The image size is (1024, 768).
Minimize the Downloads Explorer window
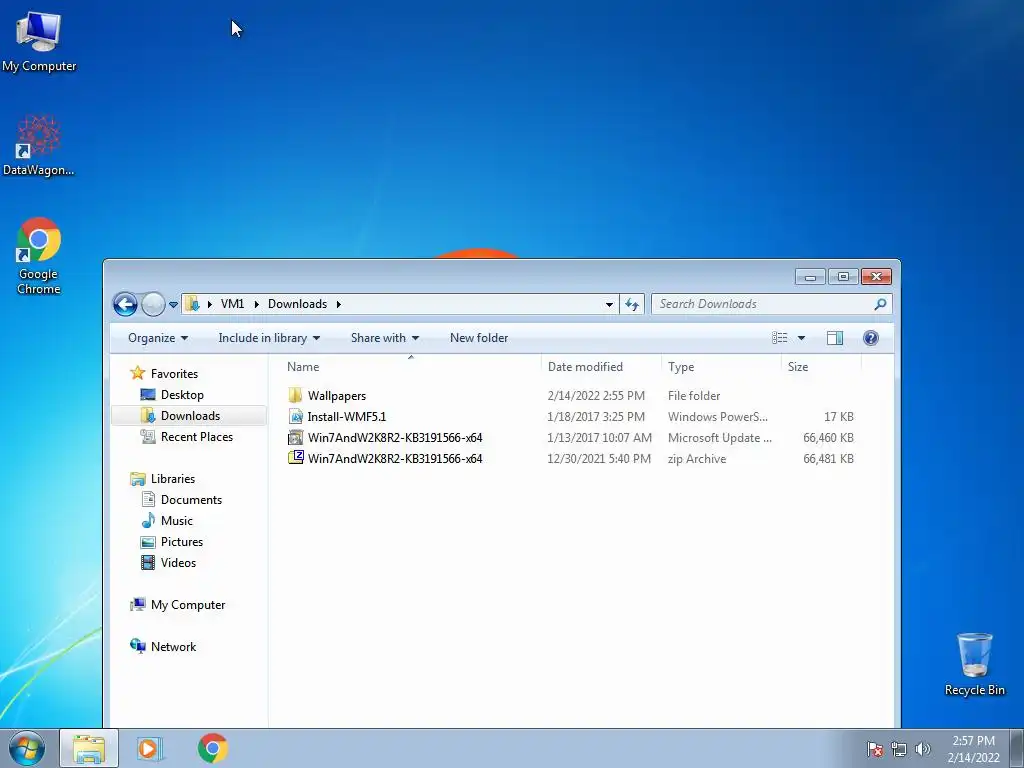pos(810,277)
